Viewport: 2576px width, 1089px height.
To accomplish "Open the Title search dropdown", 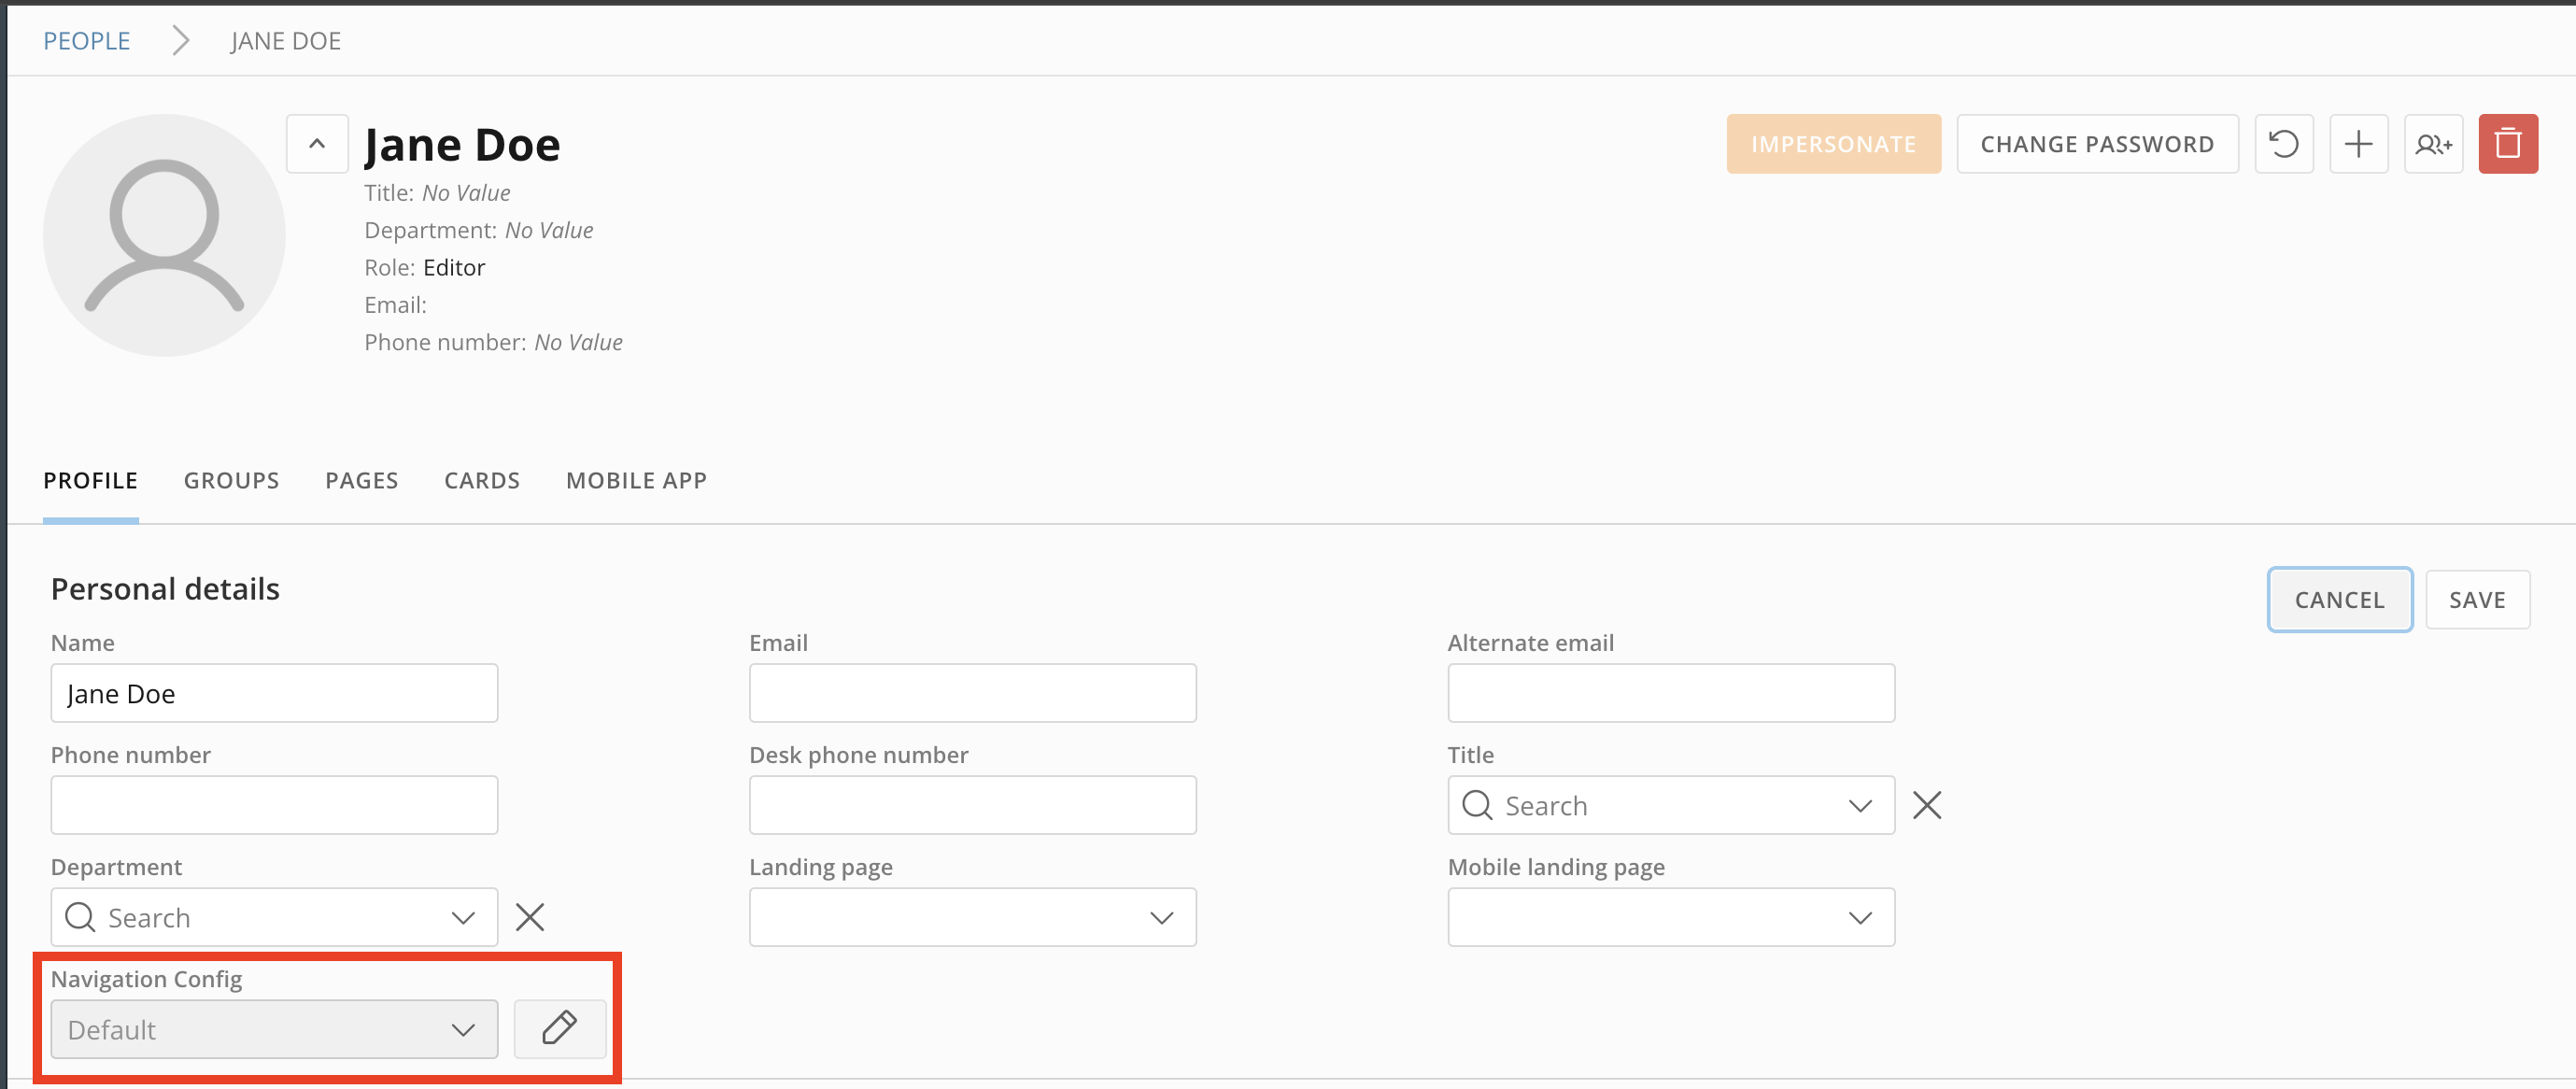I will [x=1671, y=805].
